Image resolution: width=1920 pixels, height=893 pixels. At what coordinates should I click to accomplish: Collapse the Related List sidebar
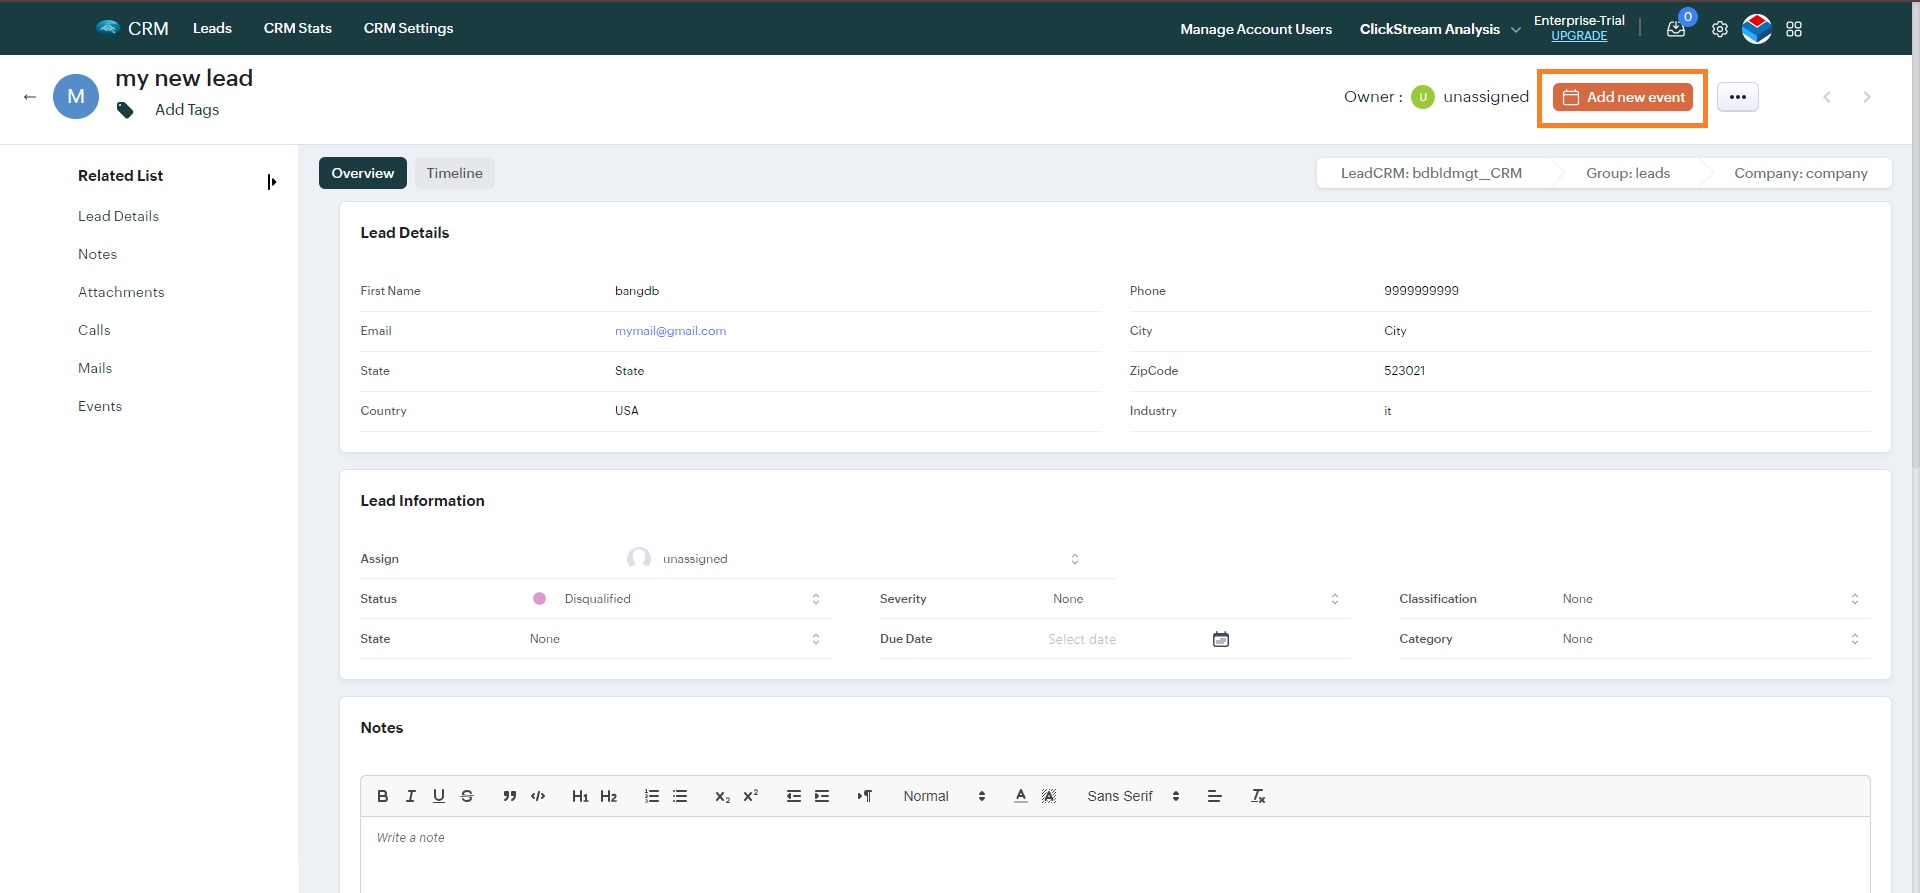coord(271,182)
